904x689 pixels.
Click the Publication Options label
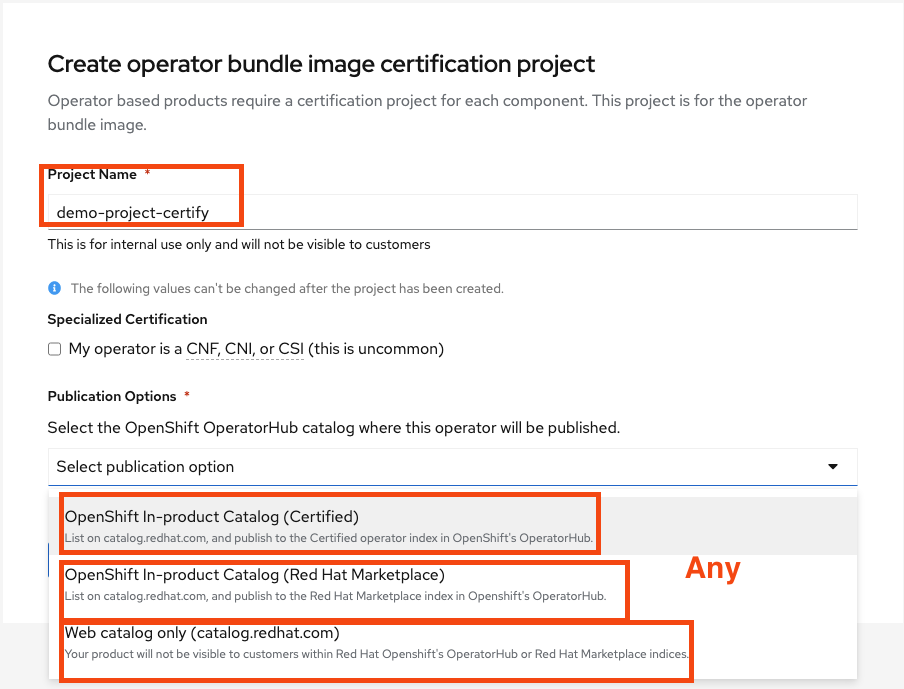click(x=112, y=396)
